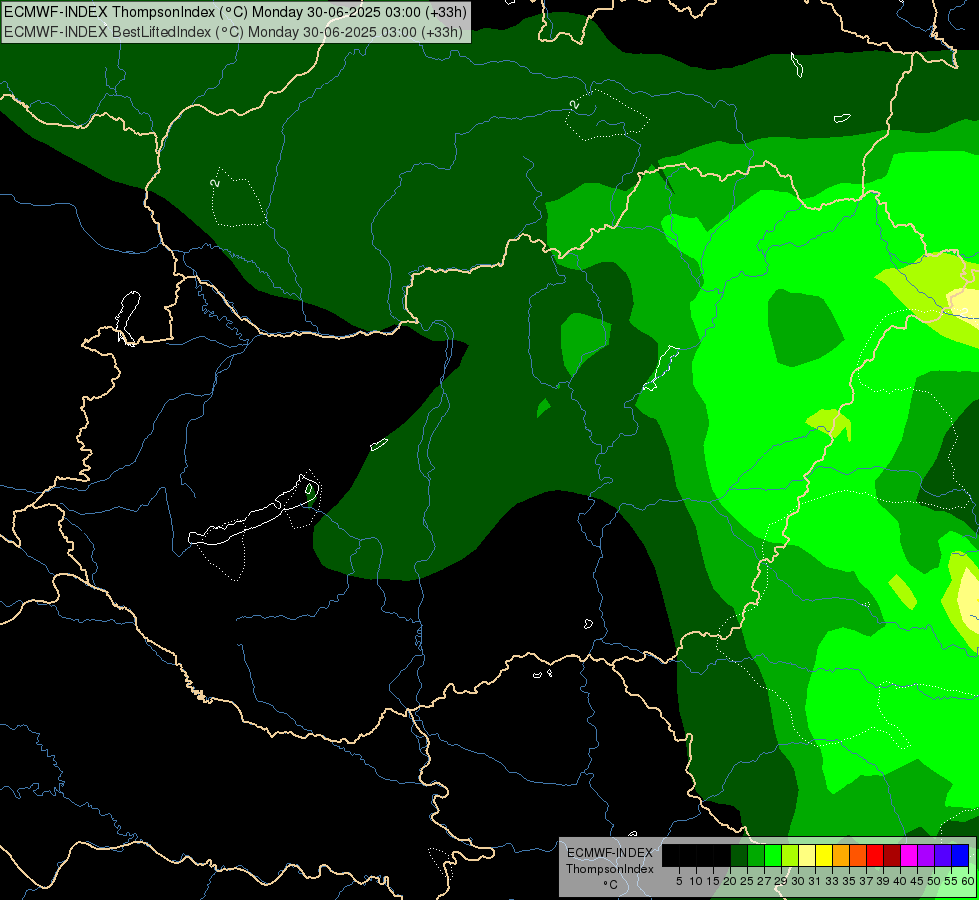979x900 pixels.
Task: Click the legend tick label 50
Action: (x=935, y=881)
